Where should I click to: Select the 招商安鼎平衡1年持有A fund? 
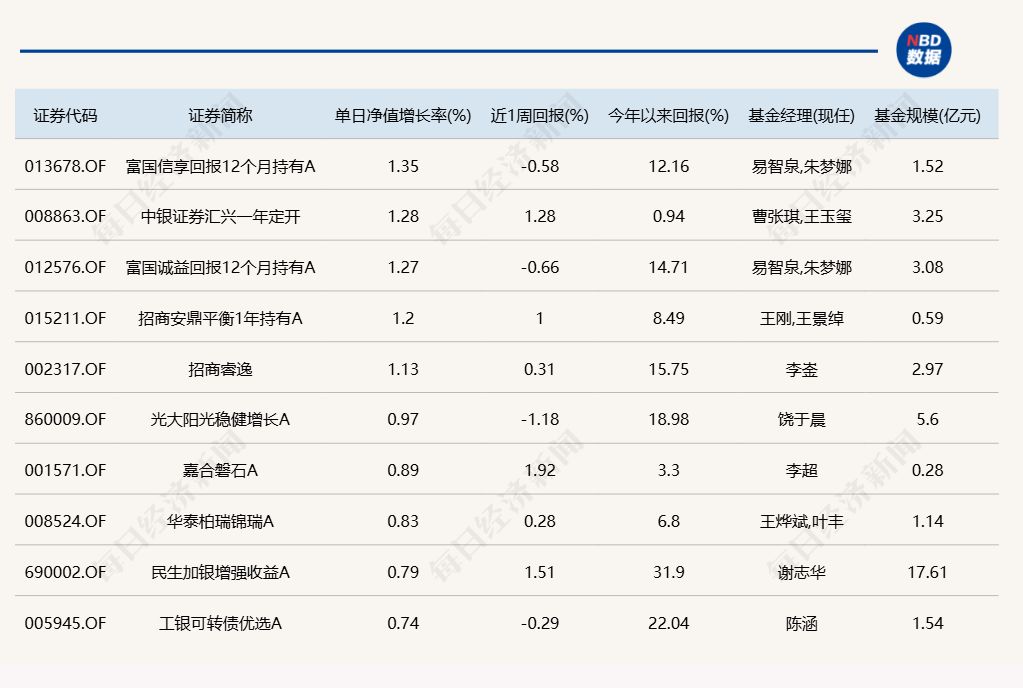pos(220,318)
